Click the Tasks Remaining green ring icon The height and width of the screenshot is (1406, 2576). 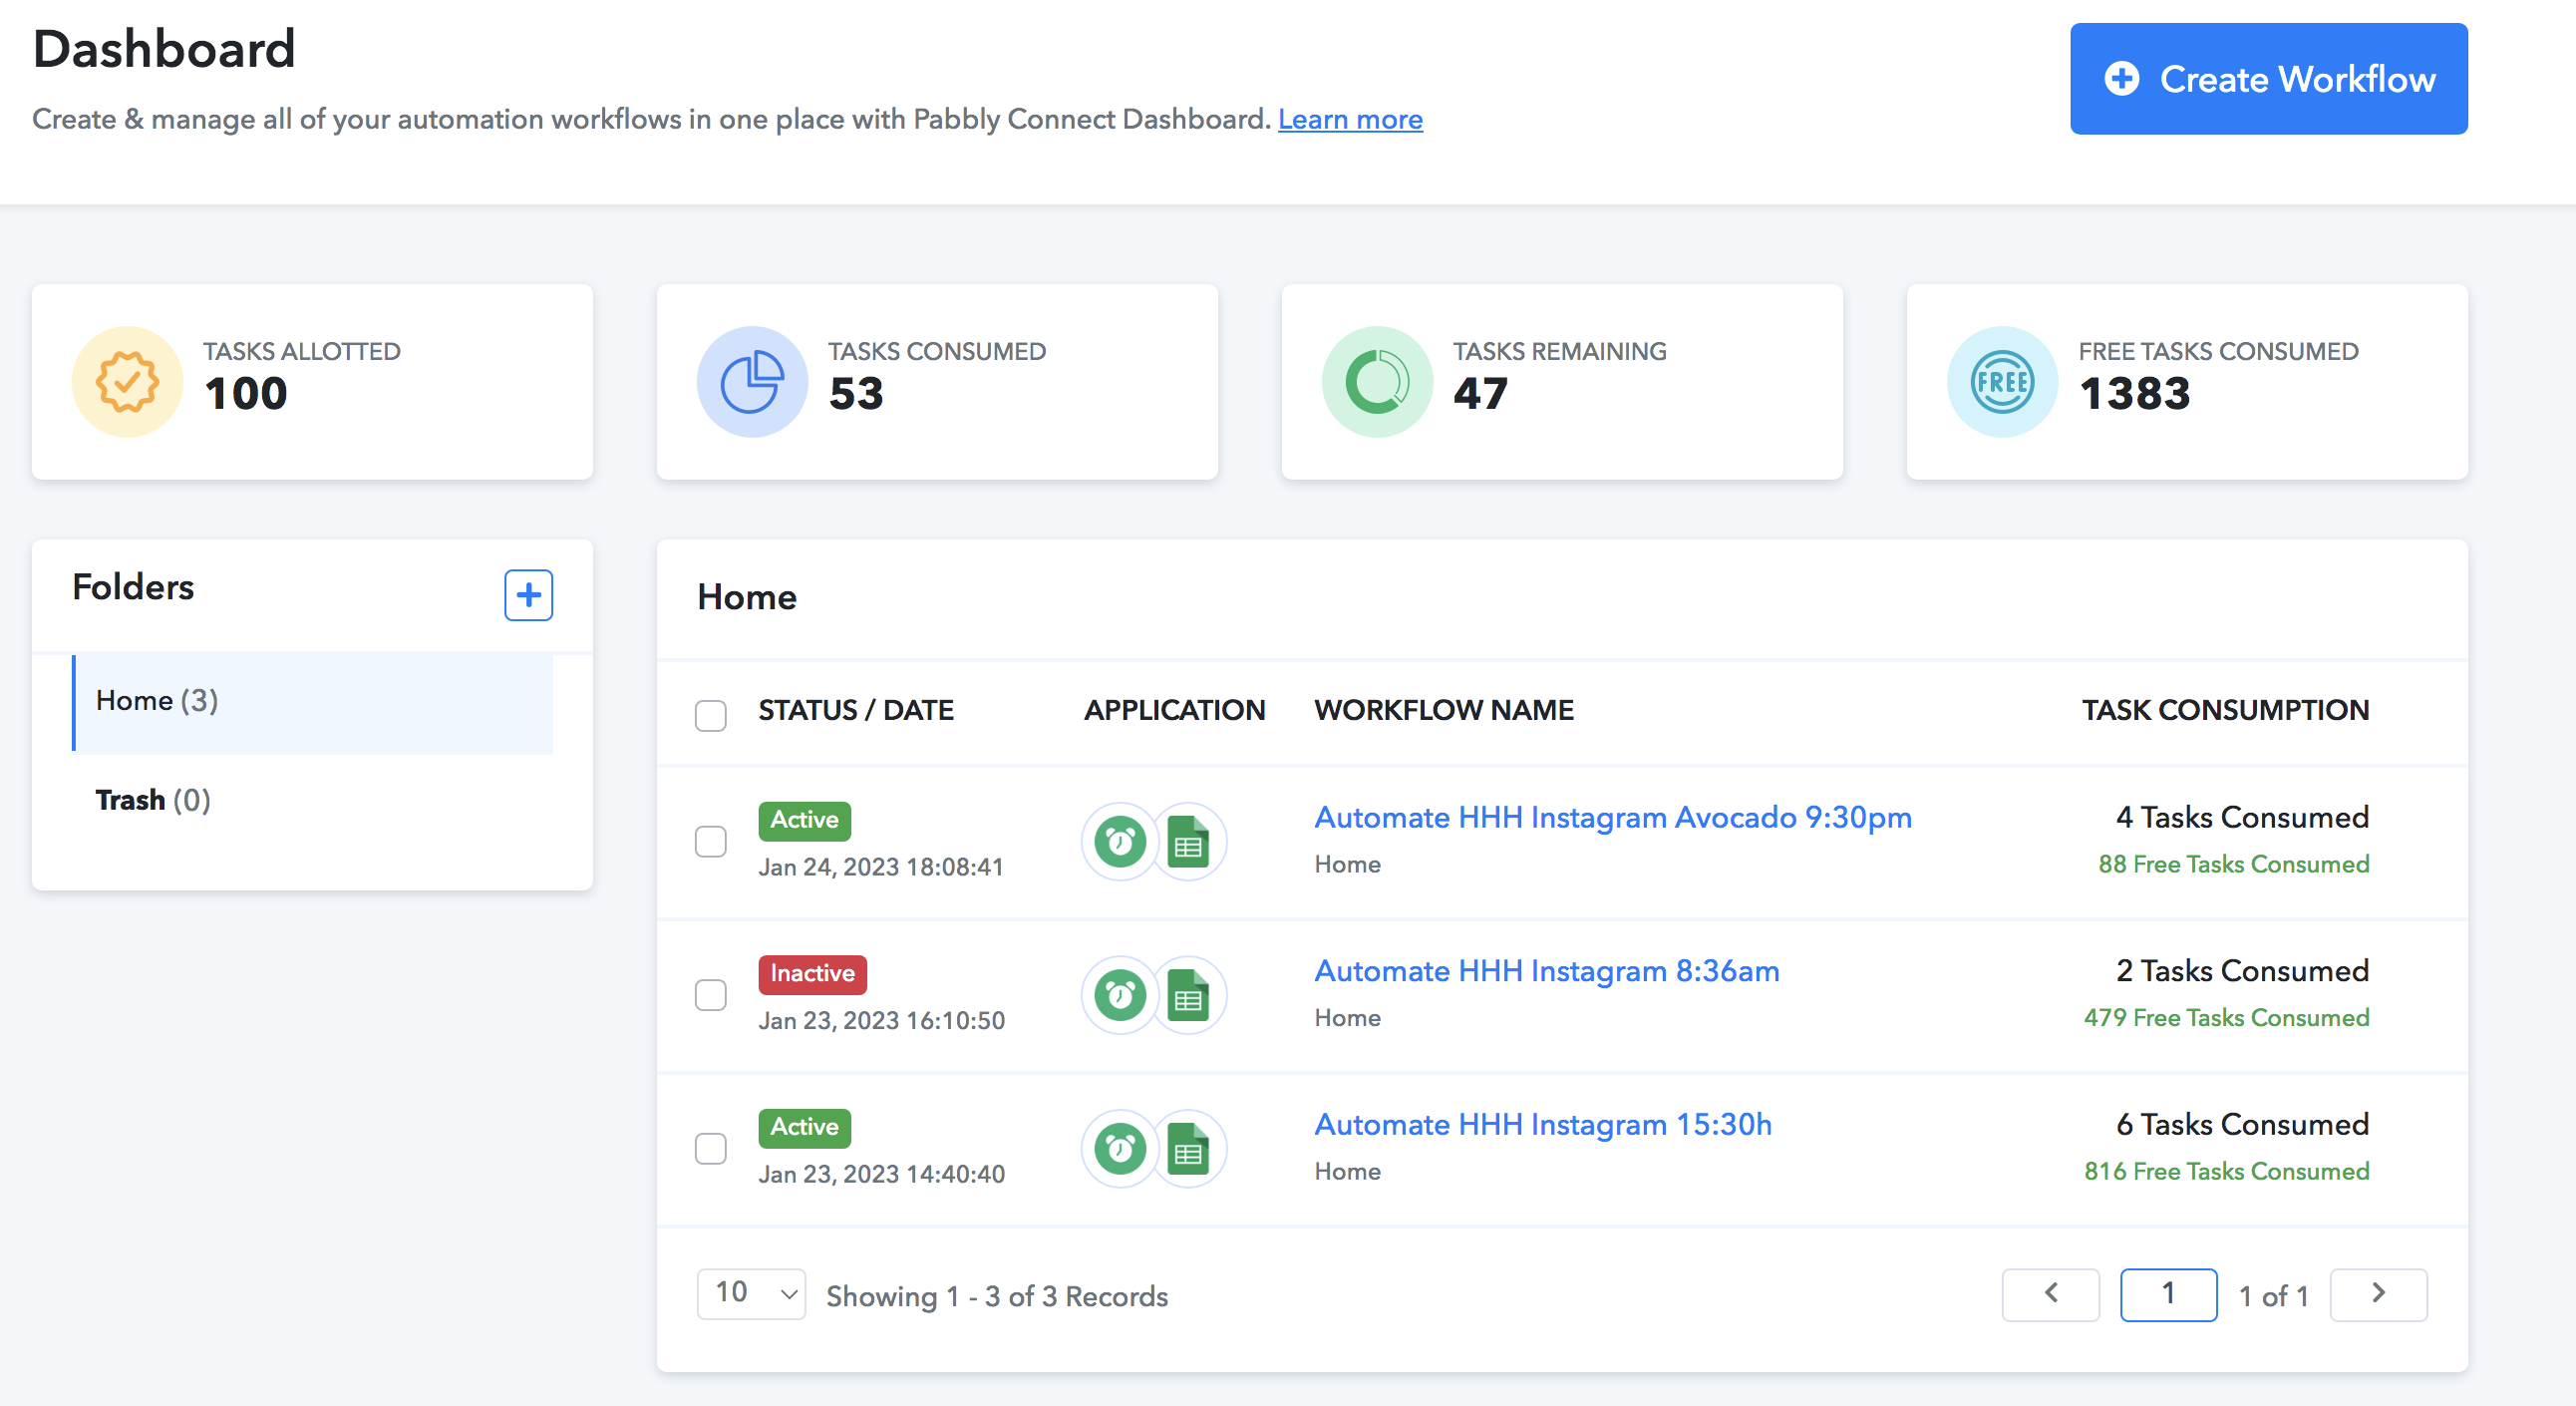[1377, 382]
